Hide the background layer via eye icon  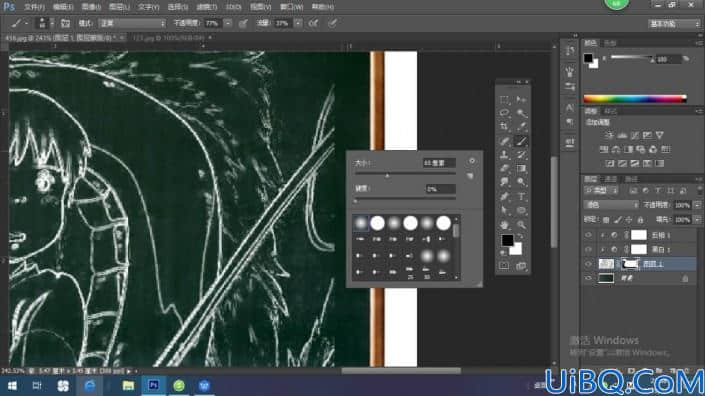pos(588,278)
